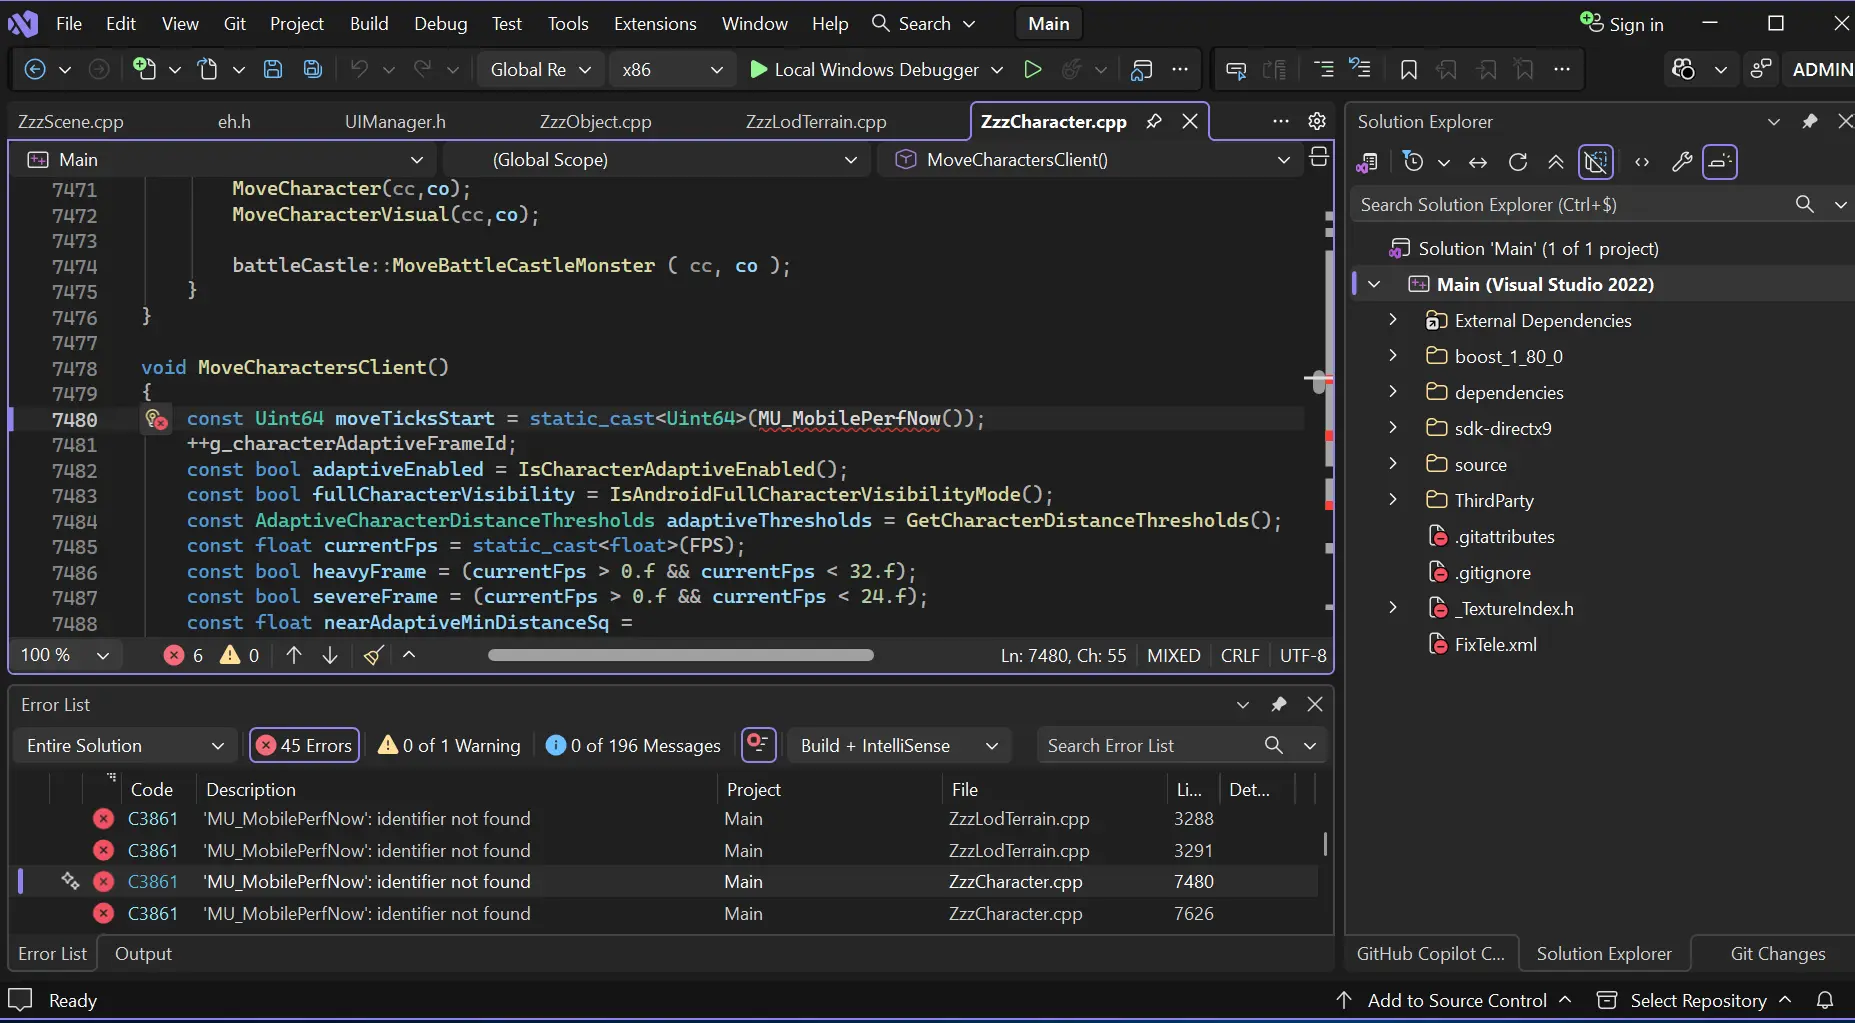Click error code C3861 link for line 3288

pyautogui.click(x=153, y=818)
